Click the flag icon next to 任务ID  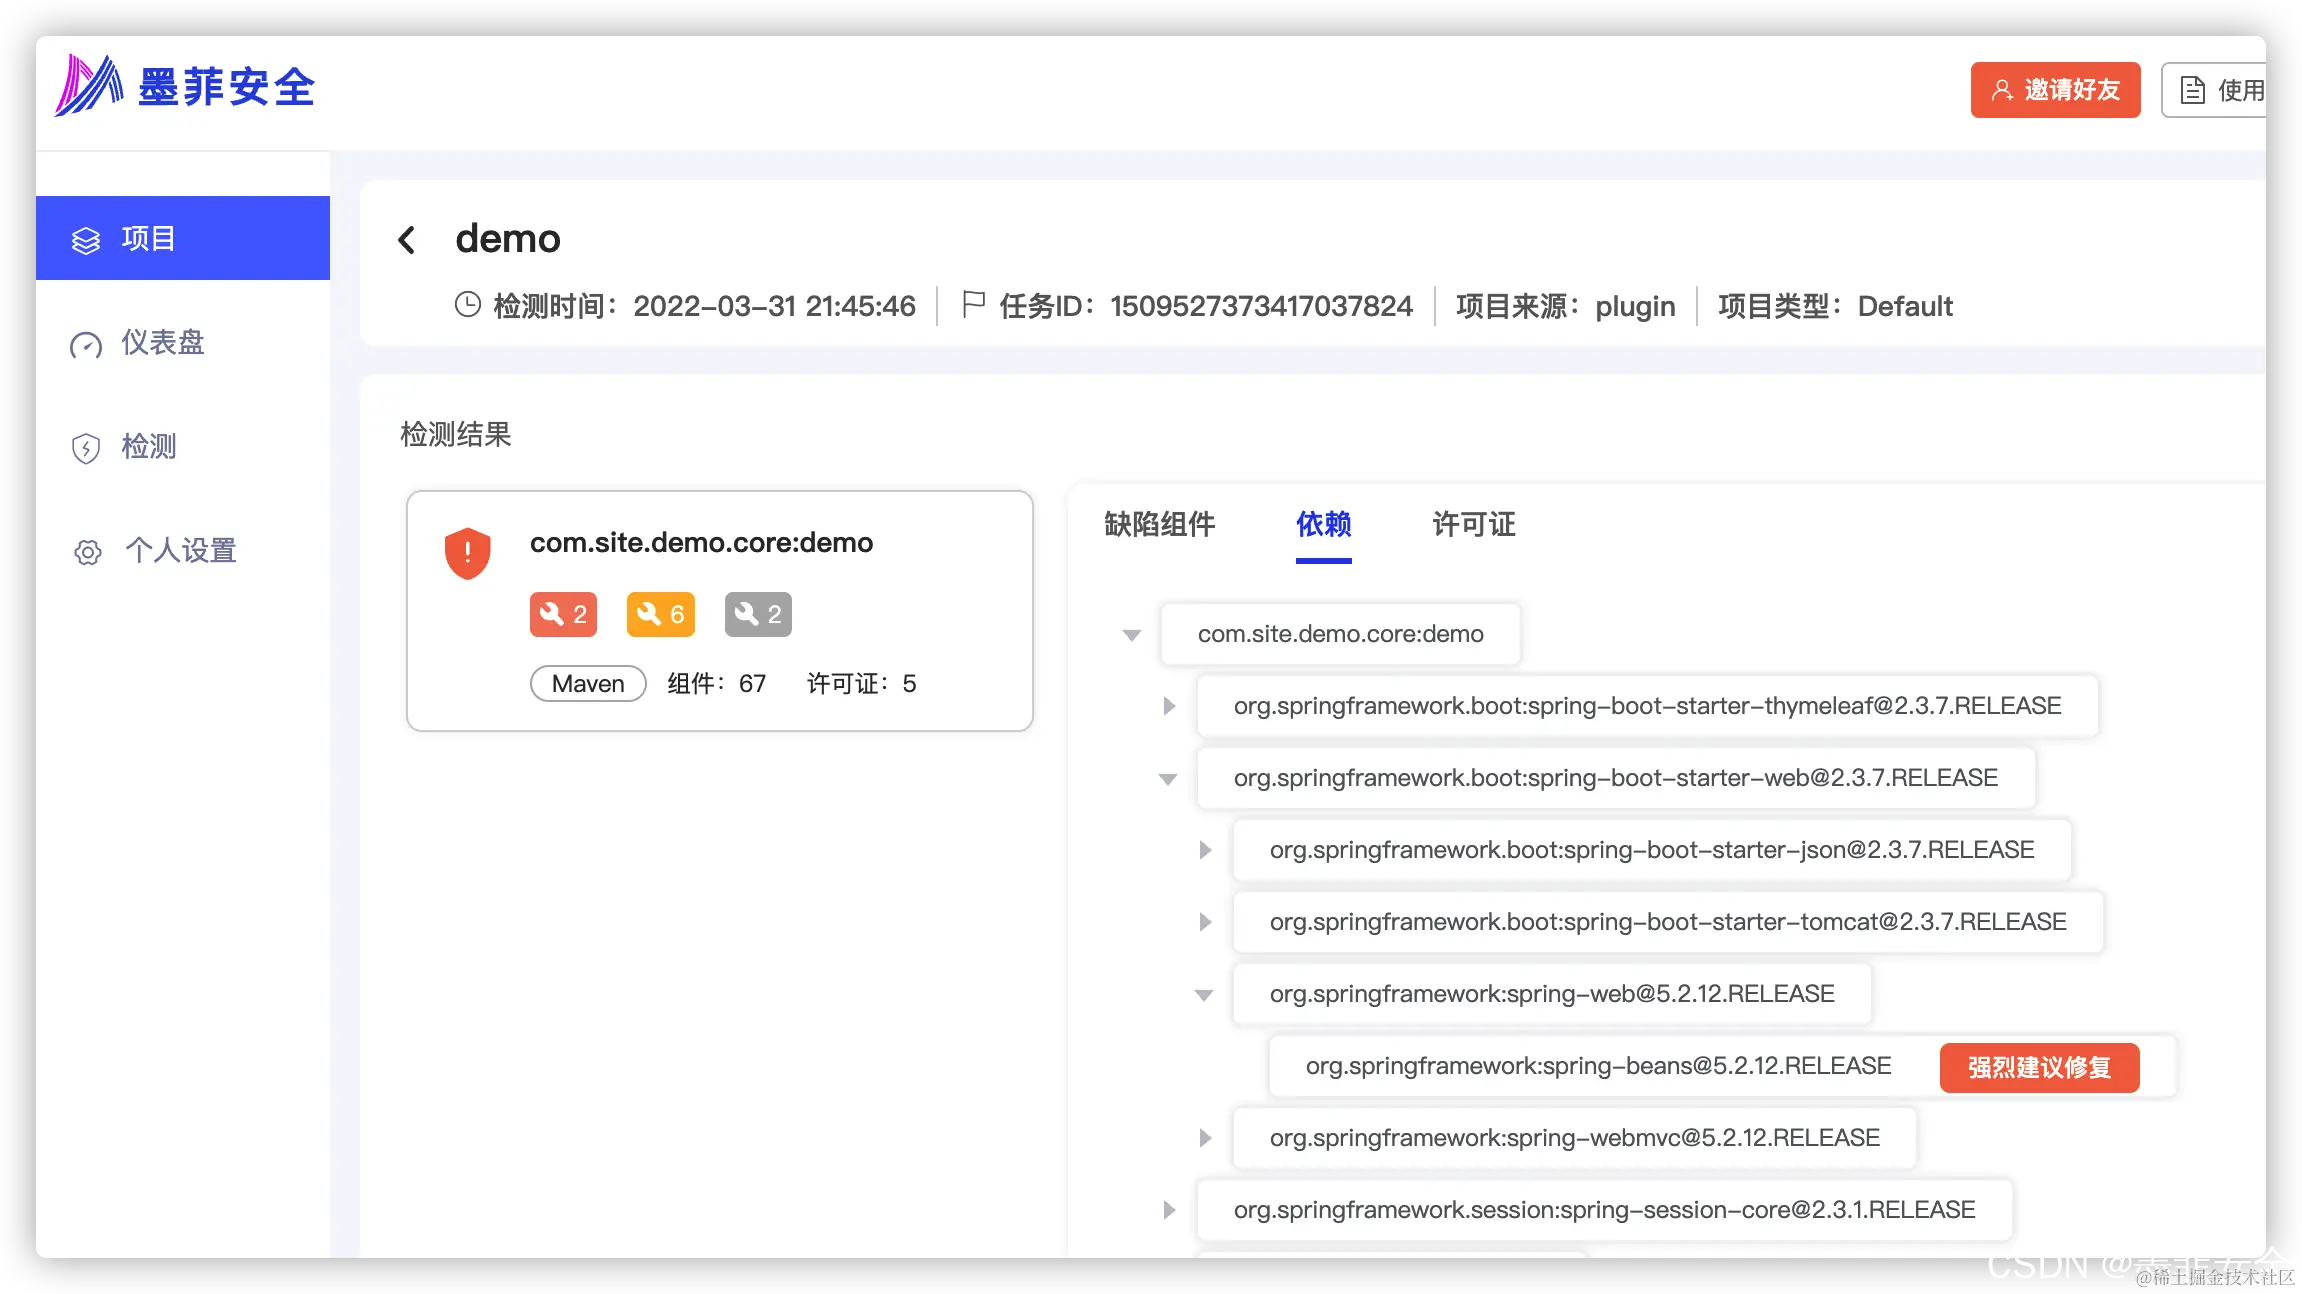[973, 304]
